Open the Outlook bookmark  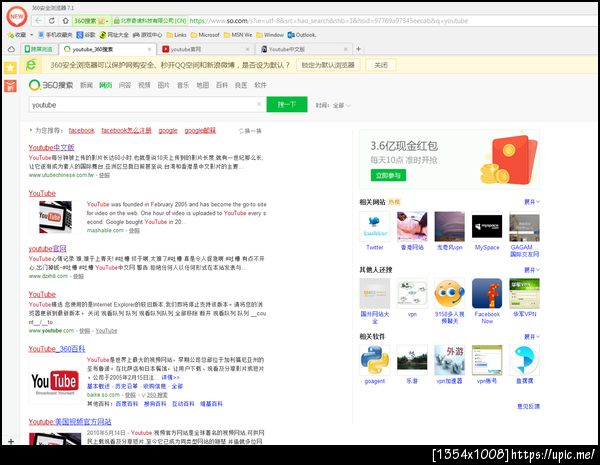(x=302, y=35)
